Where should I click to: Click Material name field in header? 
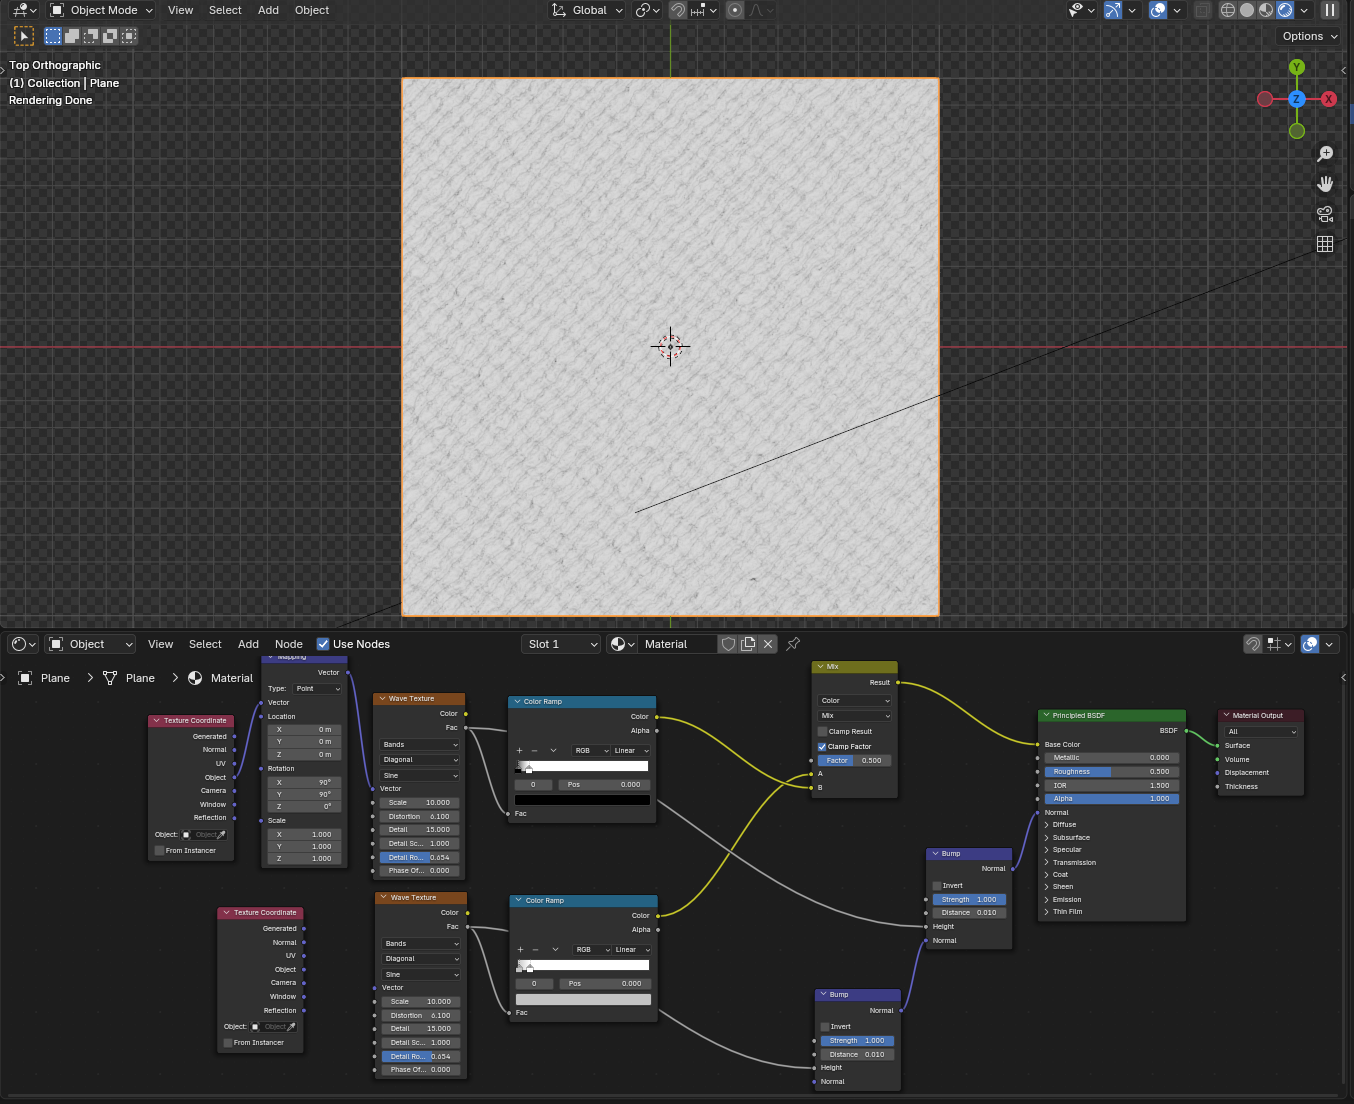tap(678, 644)
